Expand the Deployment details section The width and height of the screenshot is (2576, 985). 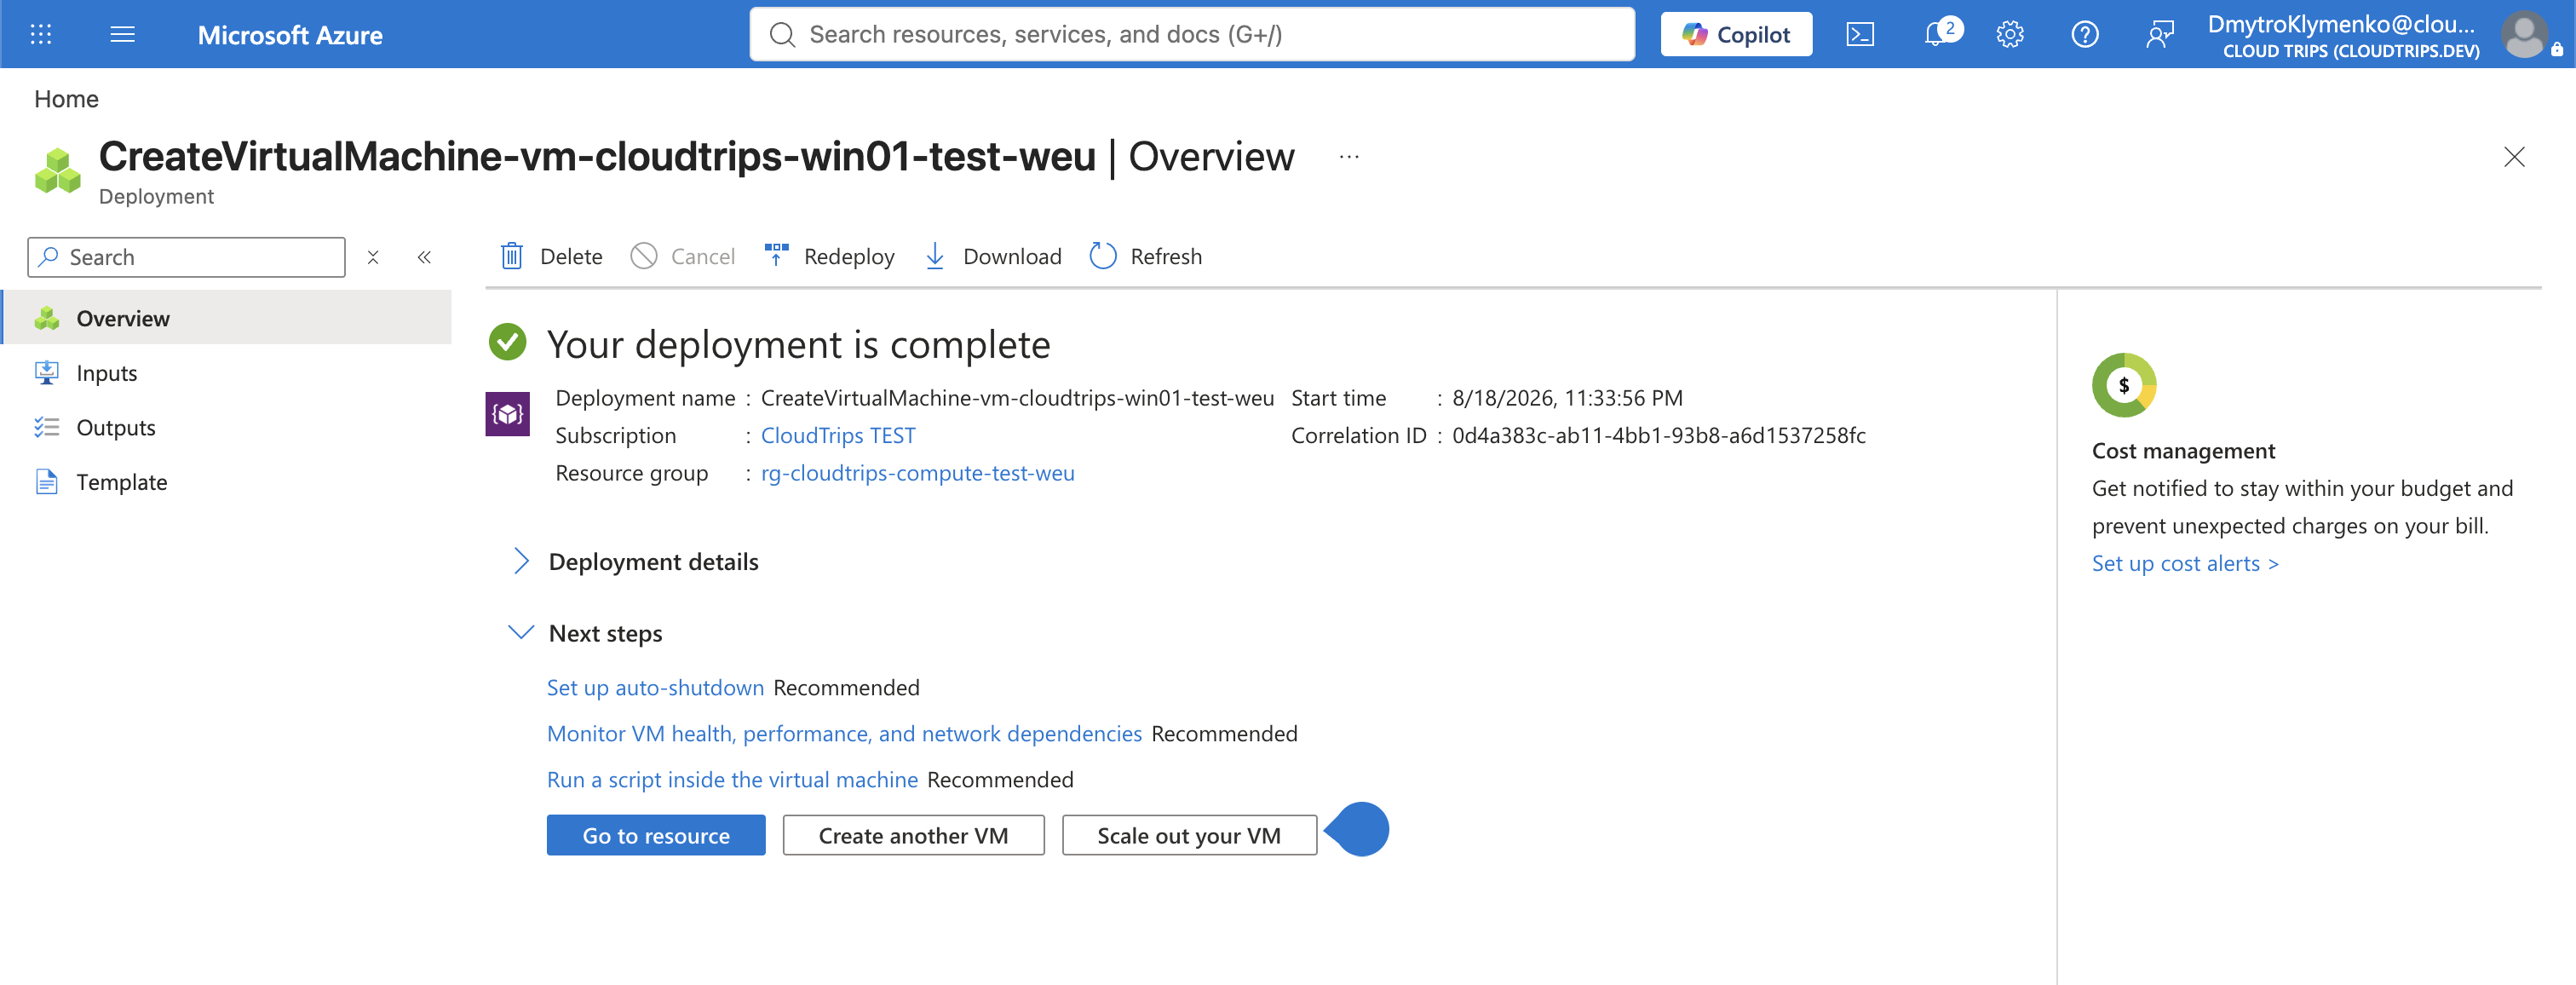coord(636,562)
